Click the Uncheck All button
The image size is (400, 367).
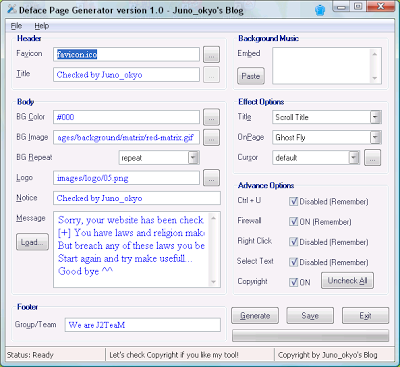click(347, 281)
